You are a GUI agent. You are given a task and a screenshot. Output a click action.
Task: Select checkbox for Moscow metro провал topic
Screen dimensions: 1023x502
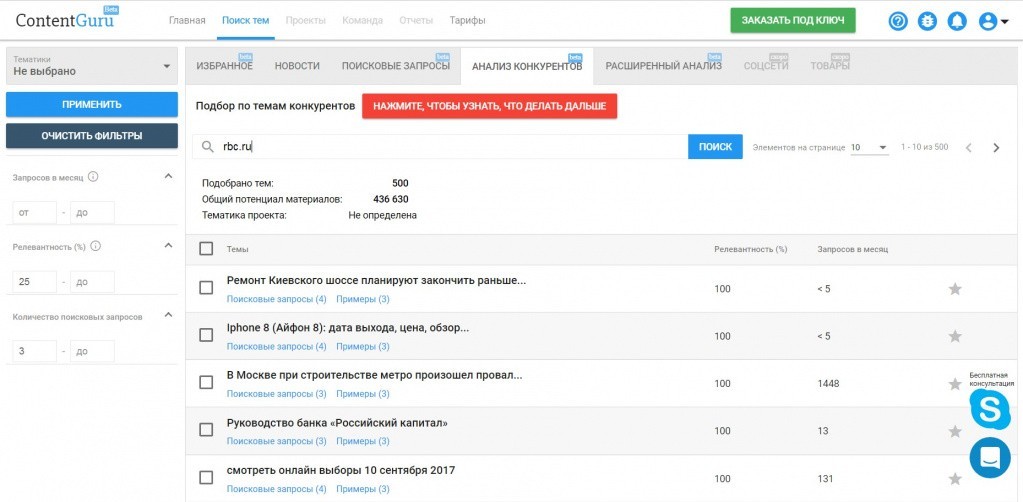coord(206,383)
